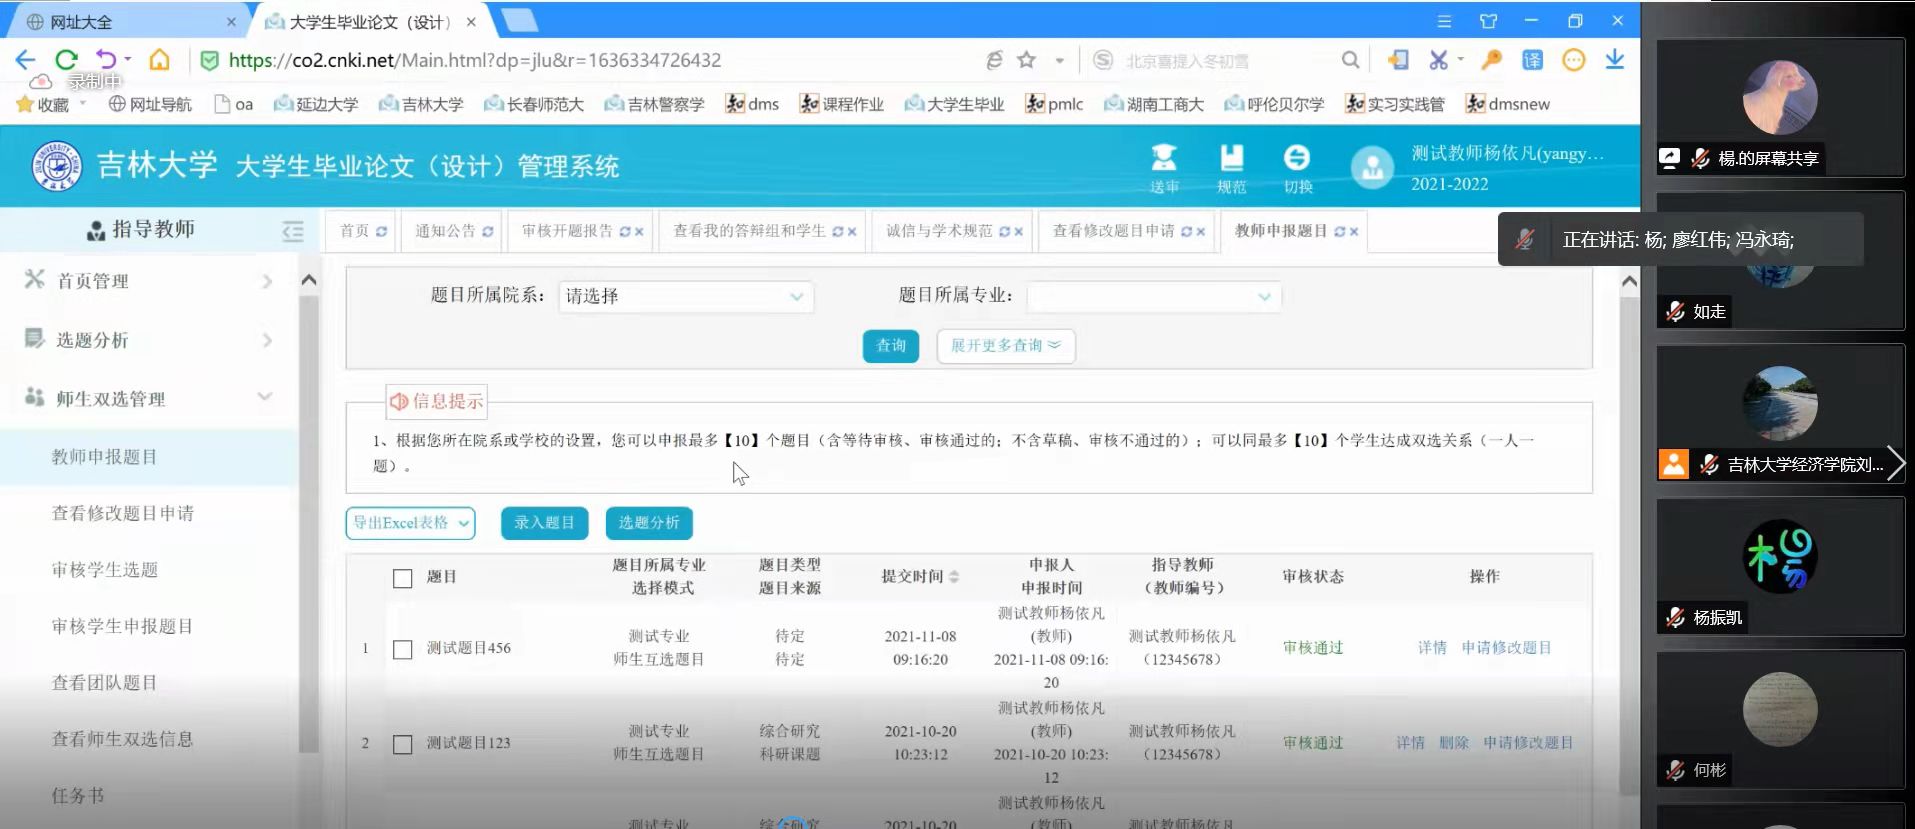
Task: Check the box for 测试题目123
Action: click(x=402, y=744)
